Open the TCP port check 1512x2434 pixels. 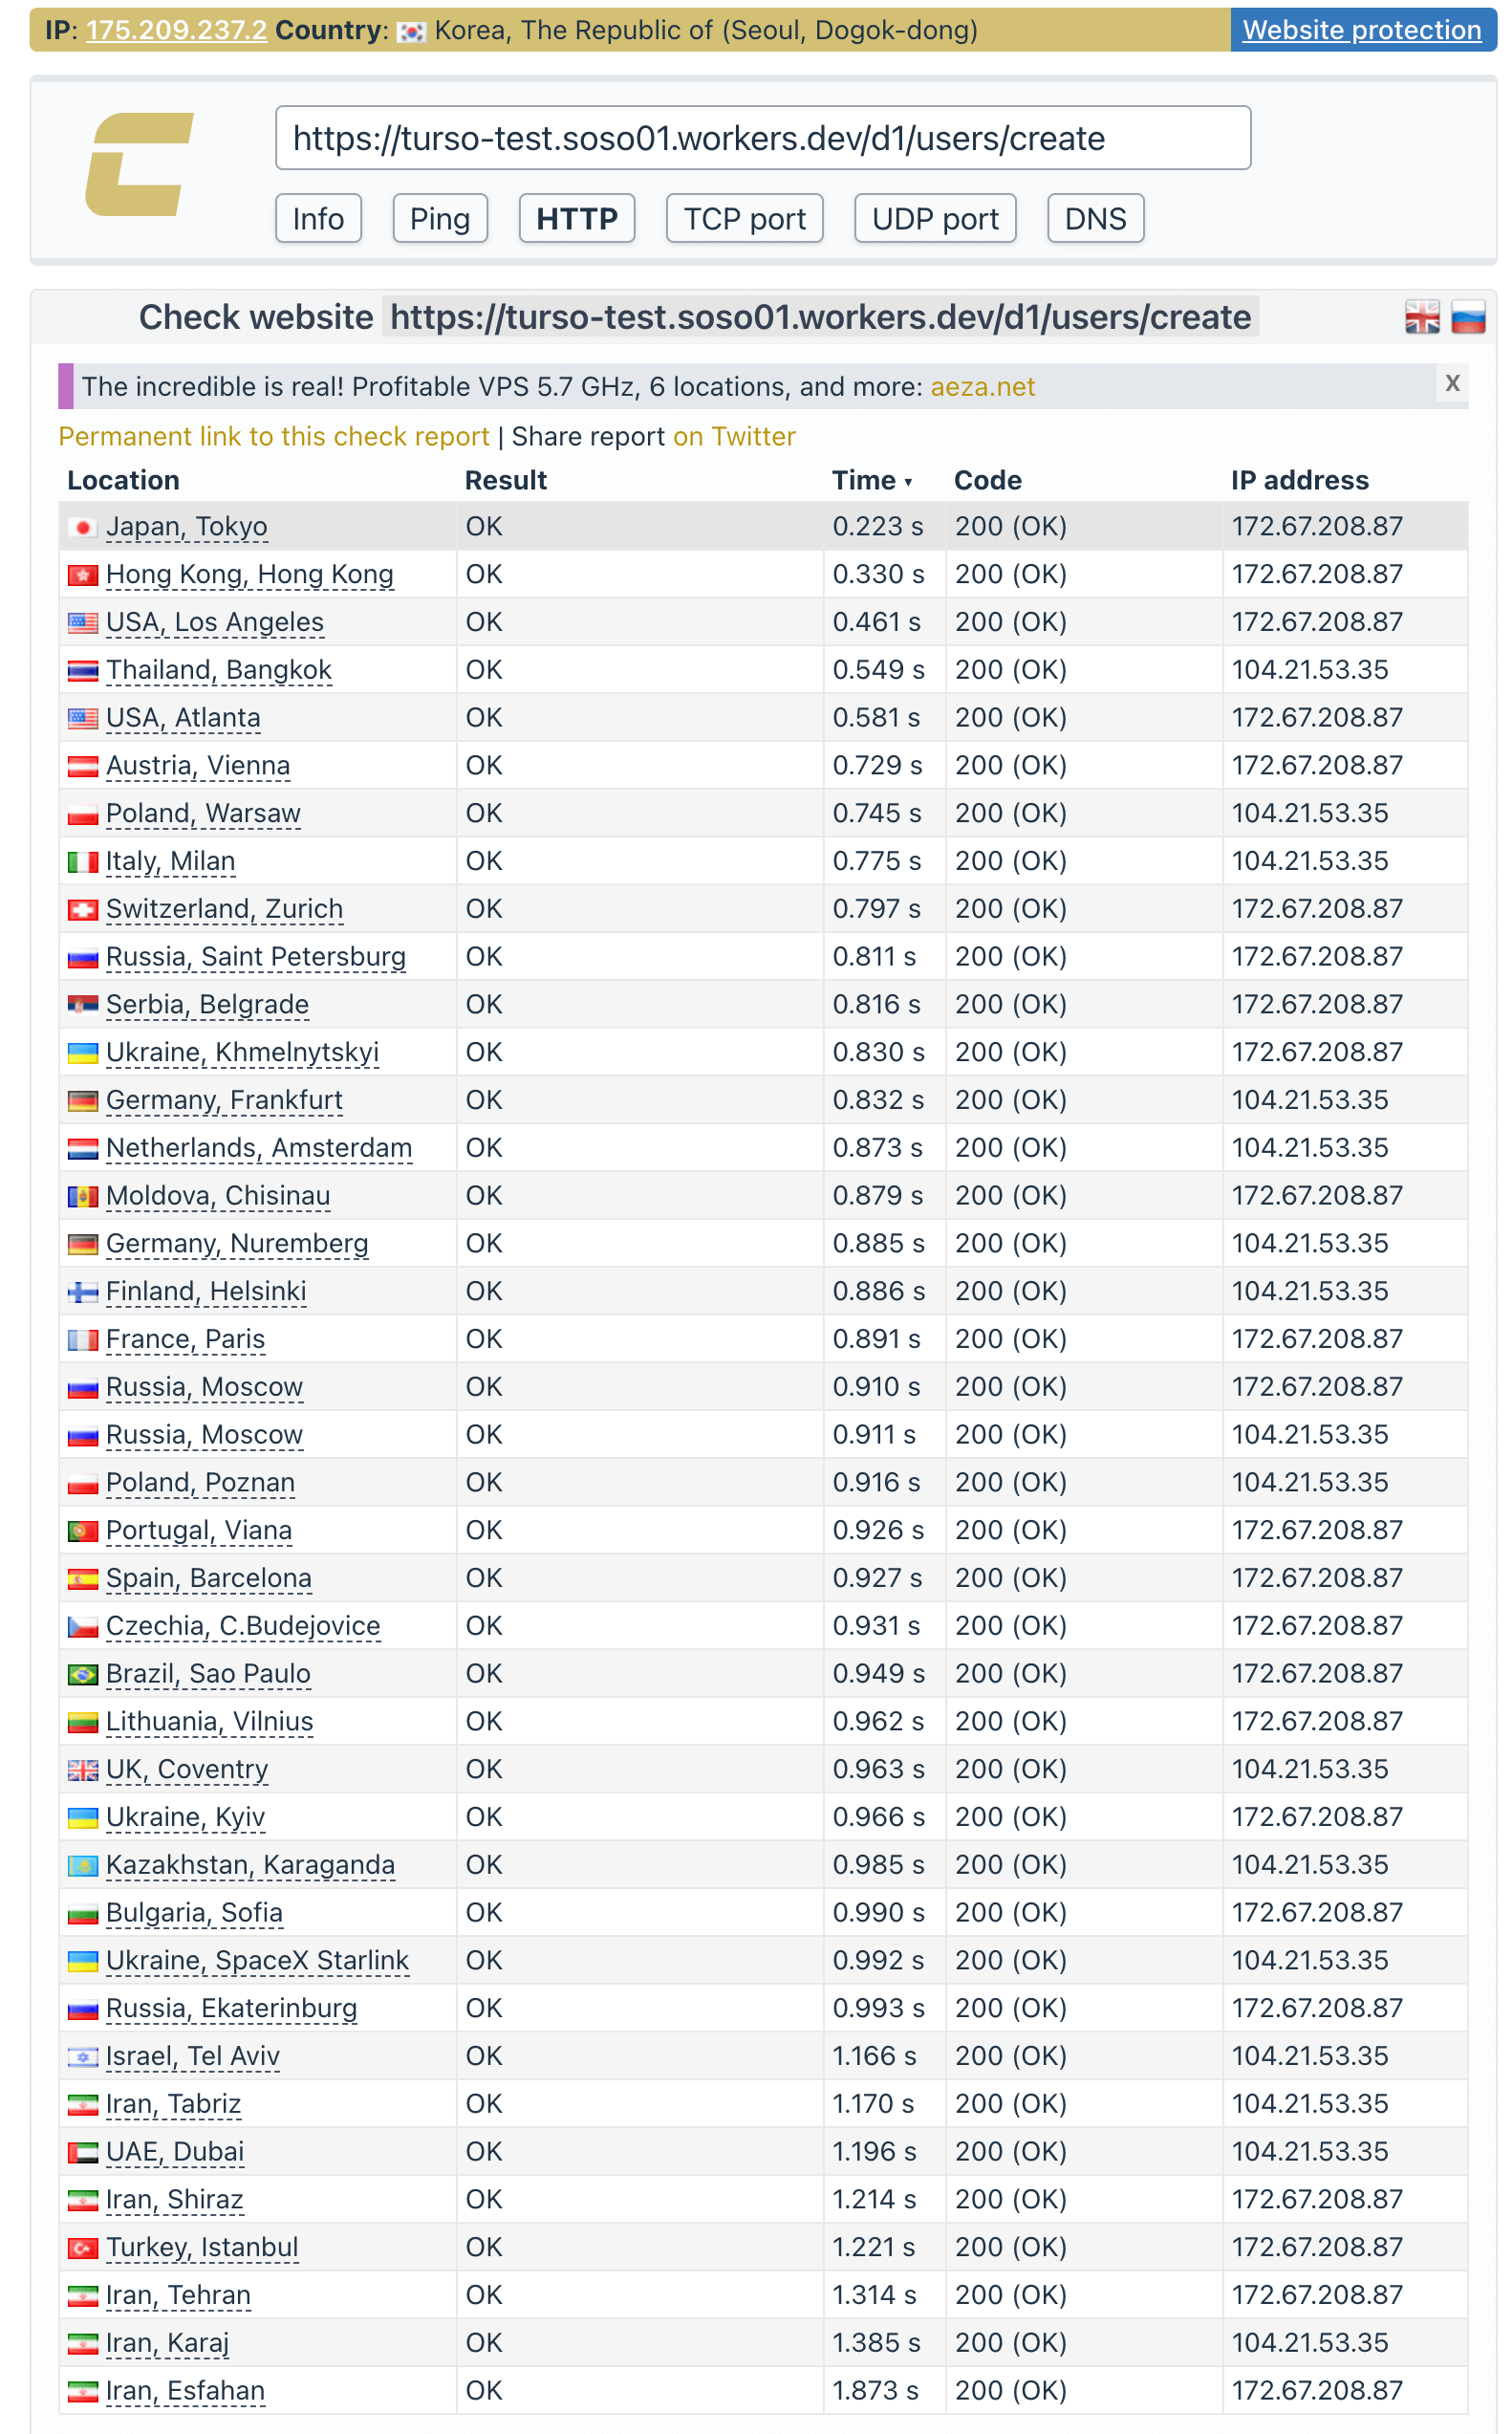point(744,219)
